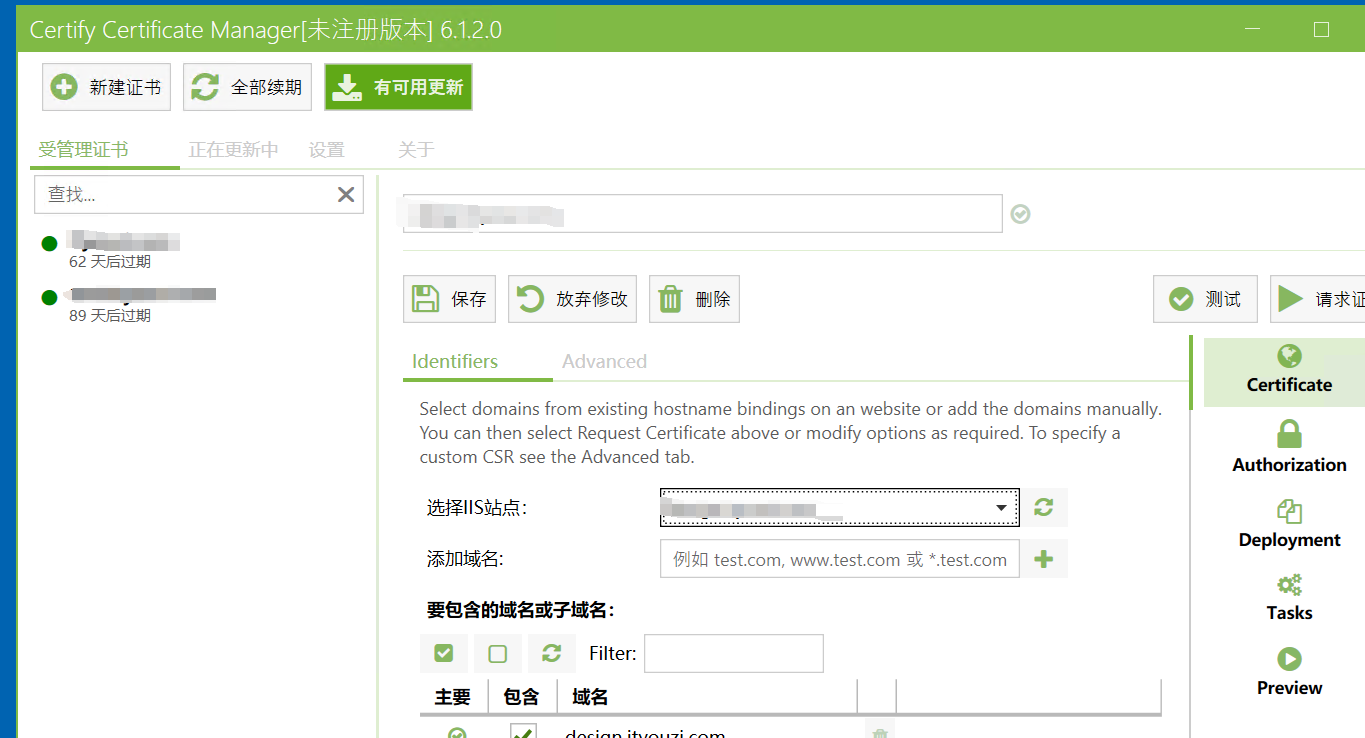Switch to Identifiers tab
This screenshot has height=738, width=1365.
point(455,361)
